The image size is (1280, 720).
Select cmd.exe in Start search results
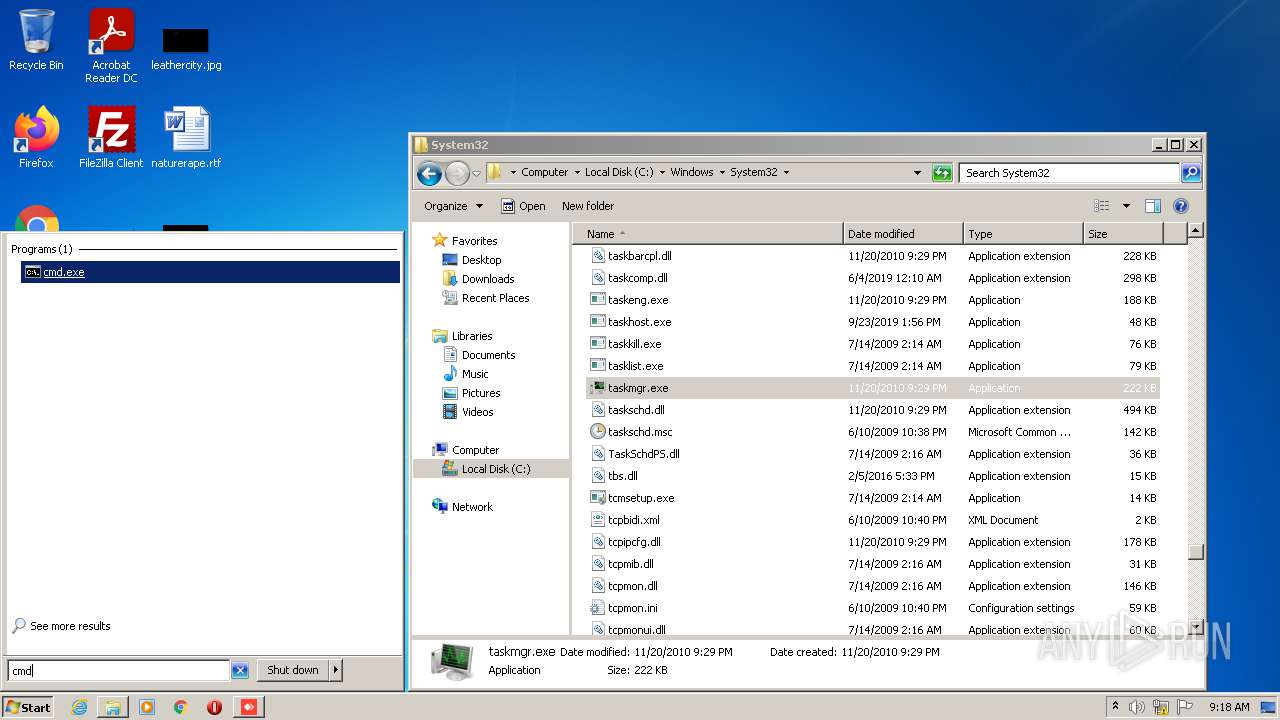(x=210, y=272)
